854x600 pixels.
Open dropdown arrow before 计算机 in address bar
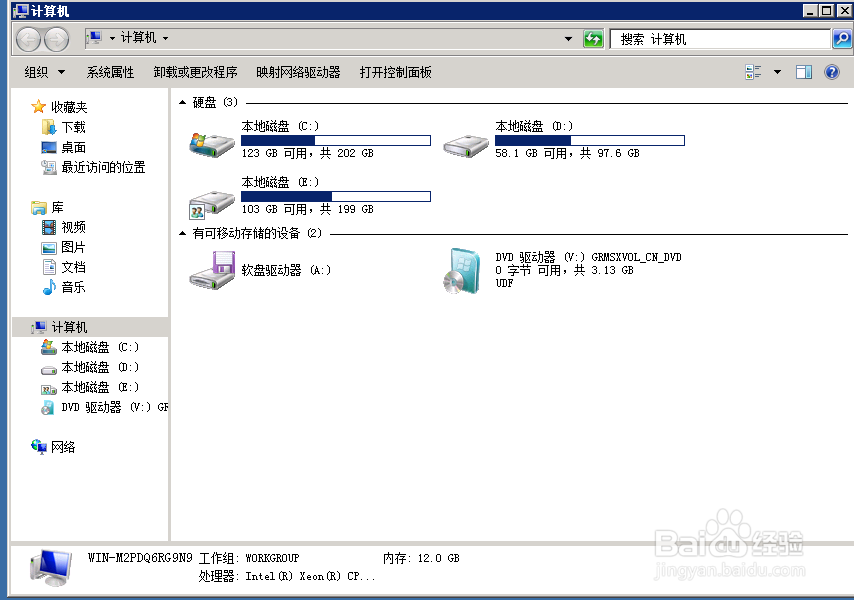pyautogui.click(x=112, y=38)
